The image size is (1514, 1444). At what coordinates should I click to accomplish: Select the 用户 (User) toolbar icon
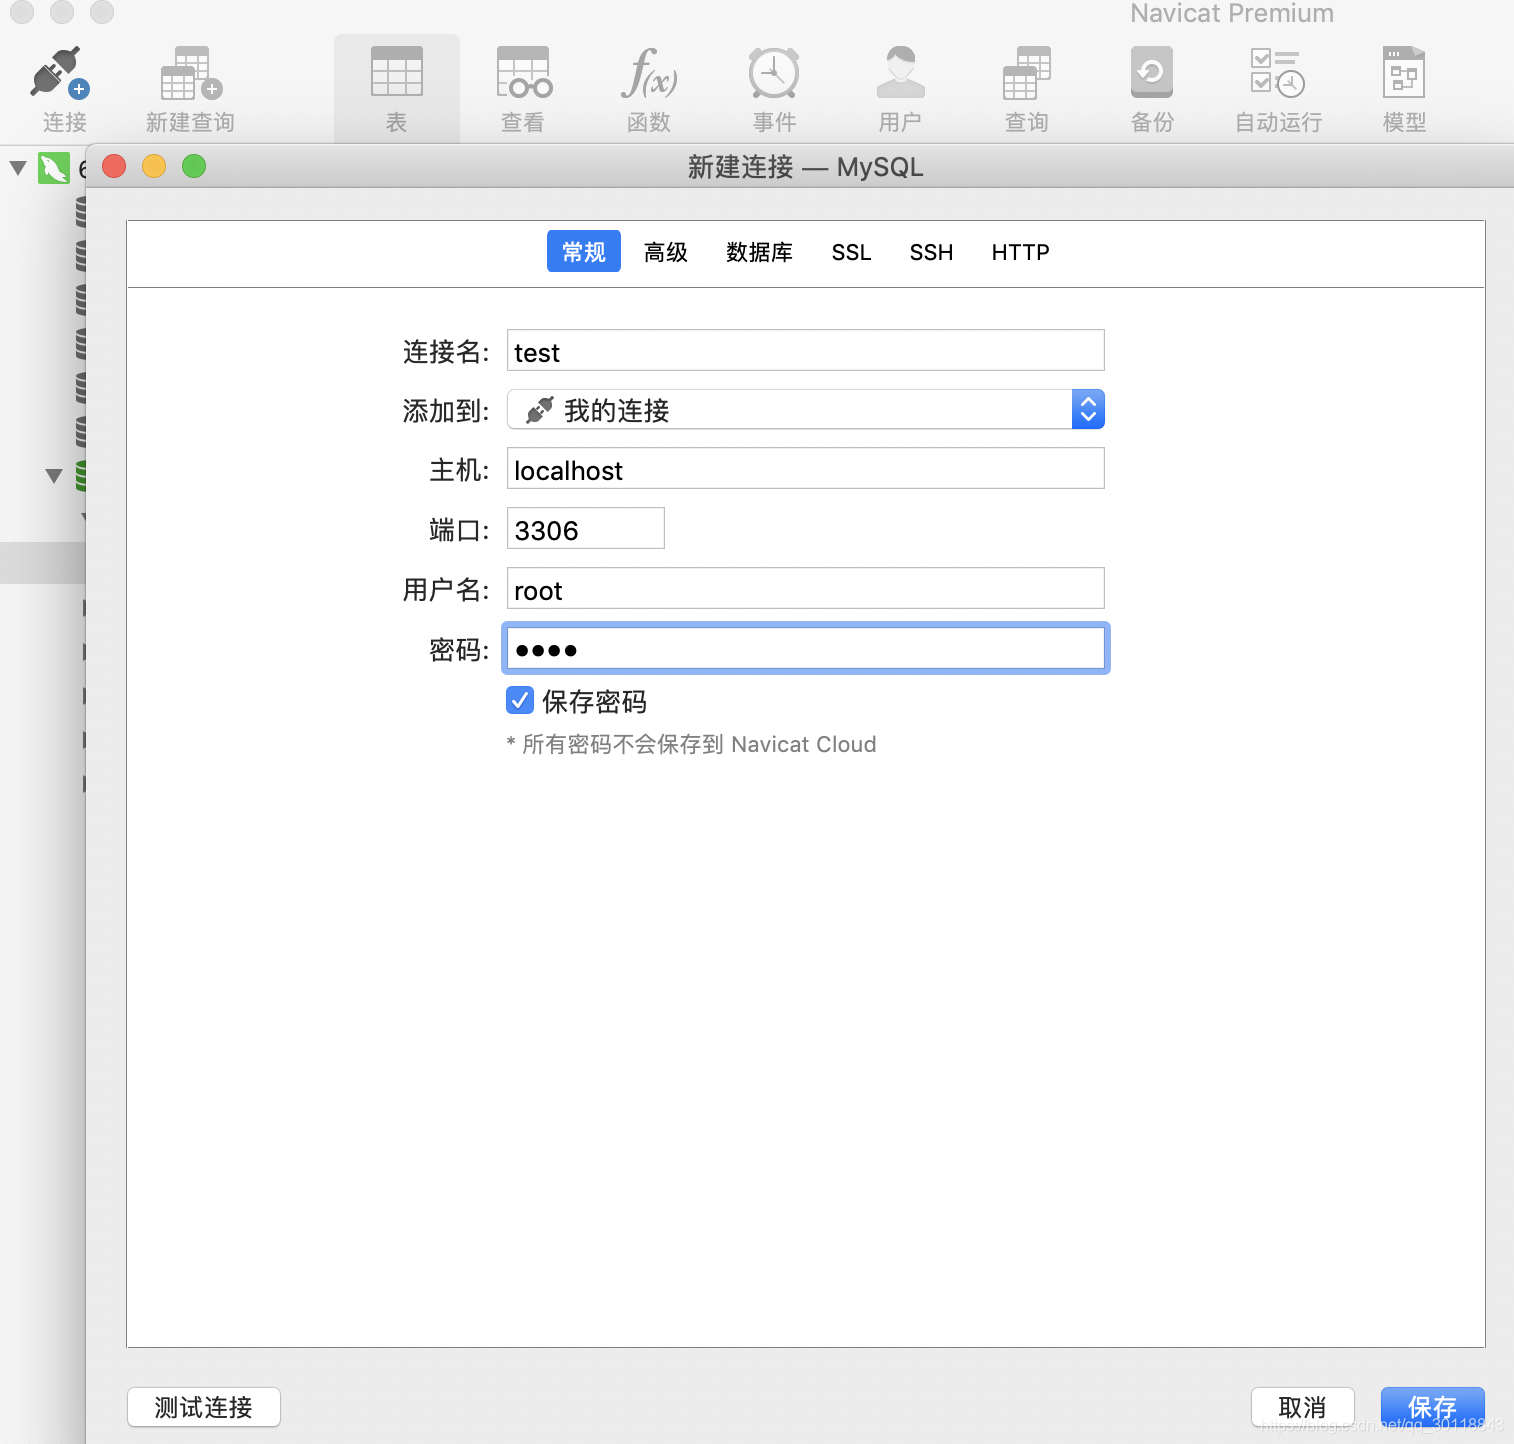900,72
